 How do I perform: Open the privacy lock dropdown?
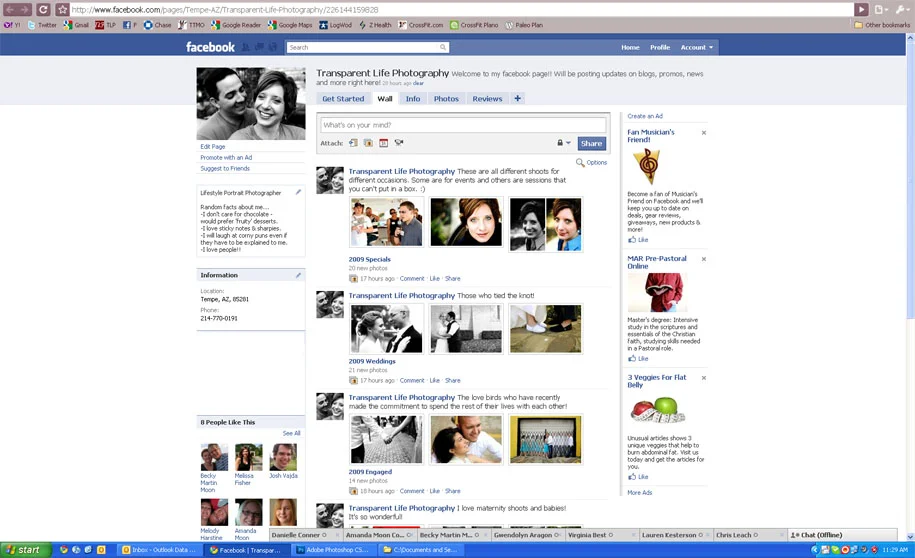click(x=563, y=143)
